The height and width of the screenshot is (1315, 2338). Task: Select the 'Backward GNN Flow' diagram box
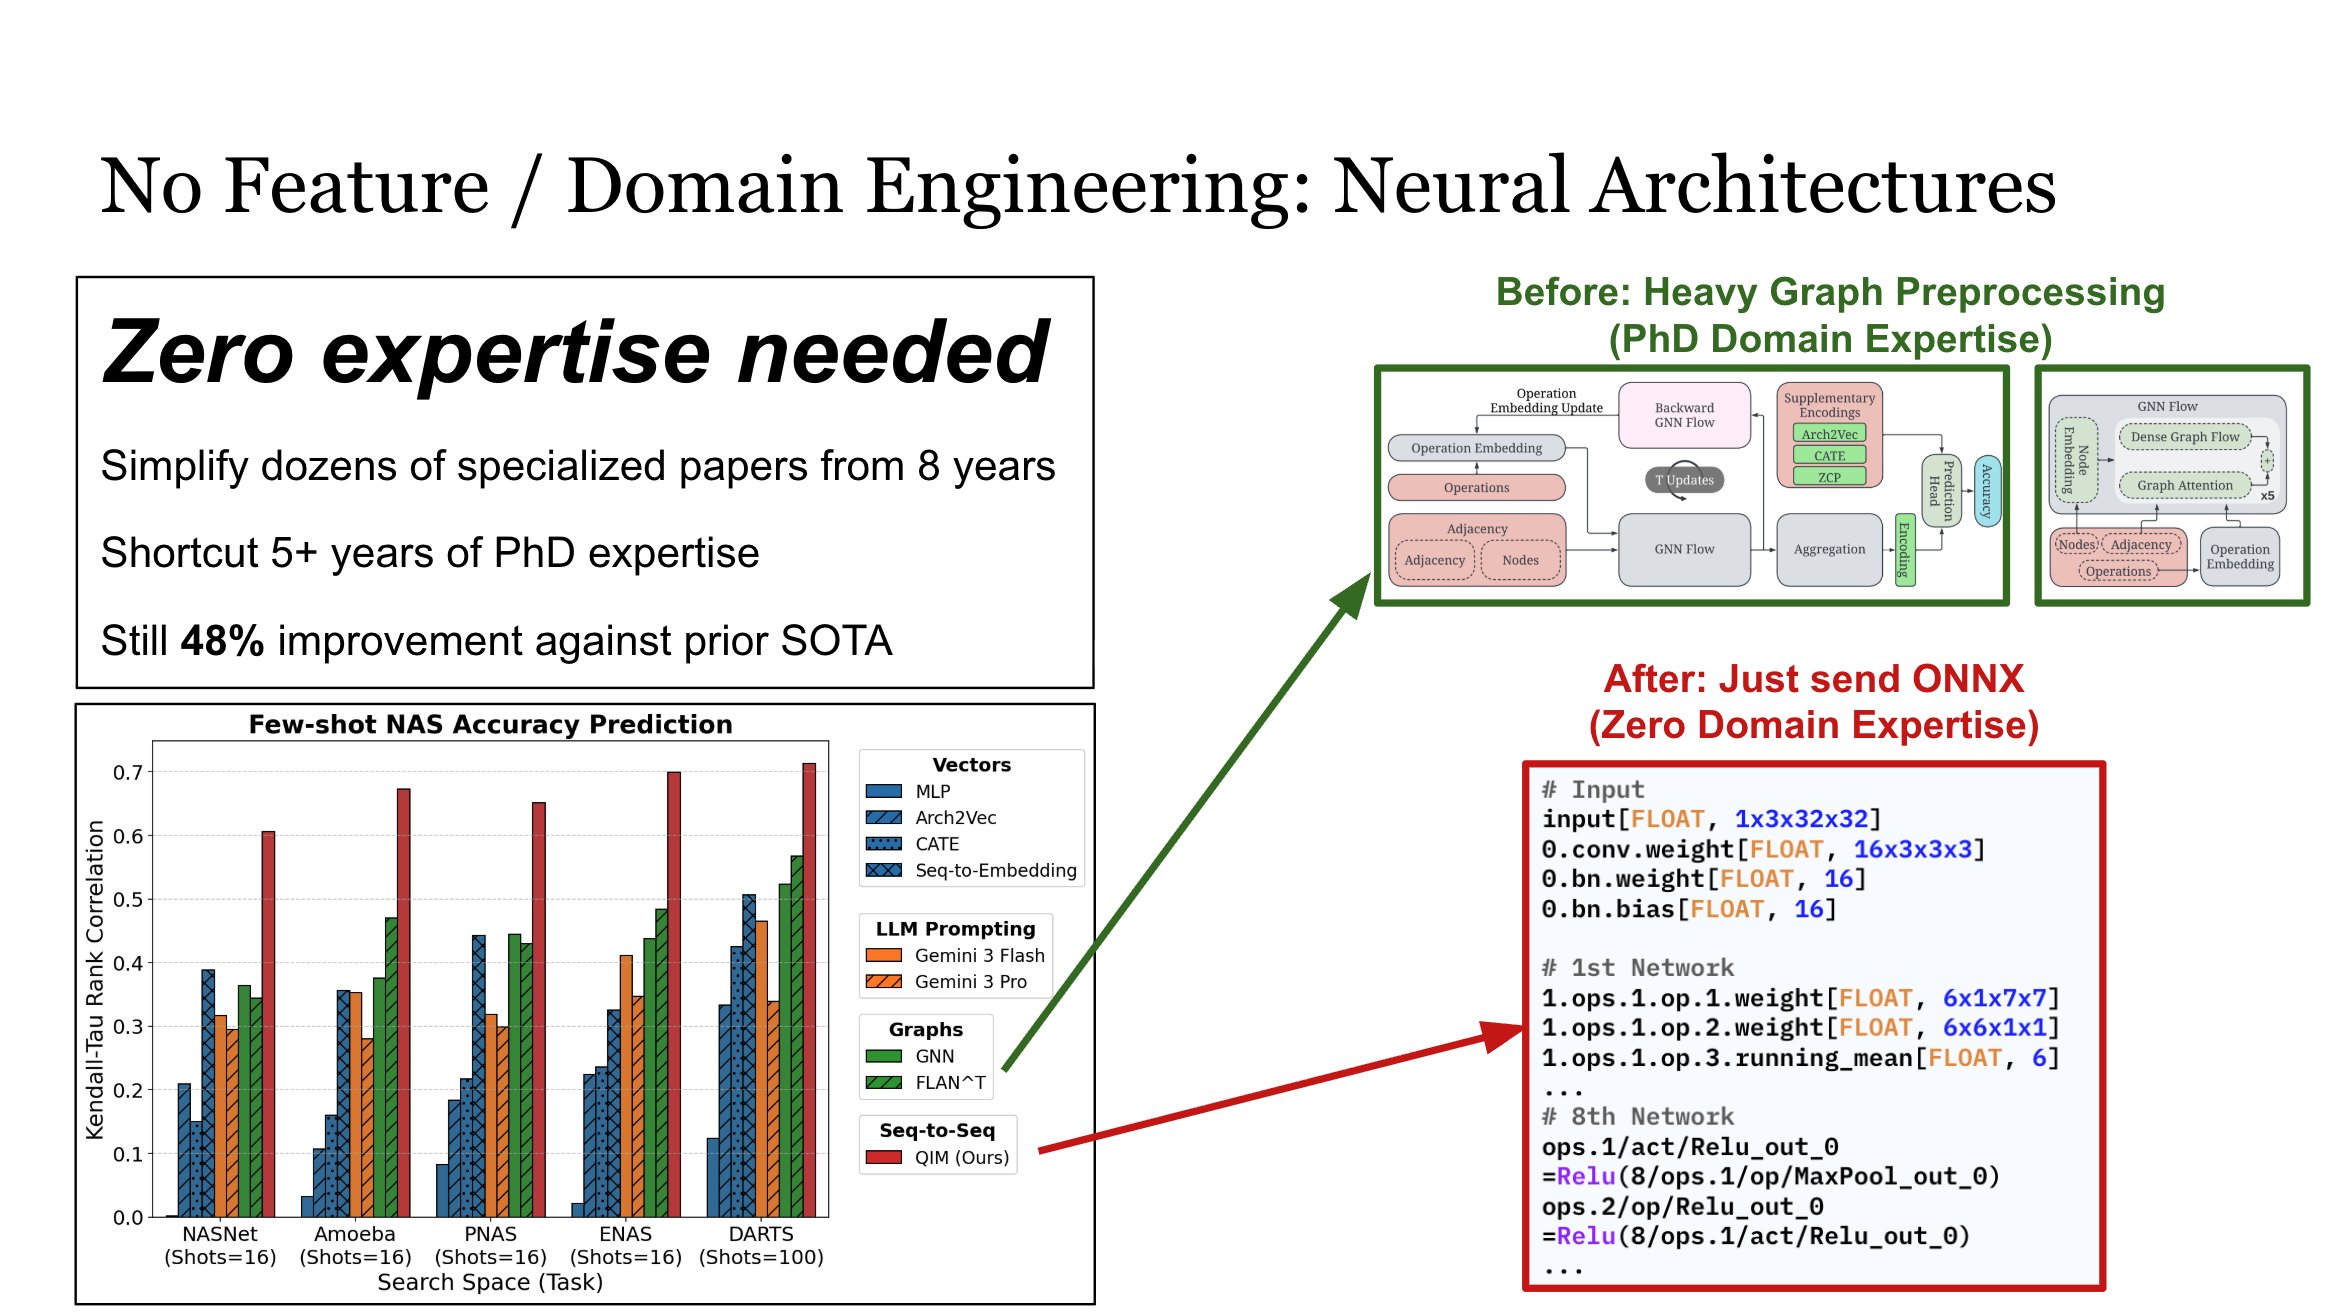[1684, 415]
